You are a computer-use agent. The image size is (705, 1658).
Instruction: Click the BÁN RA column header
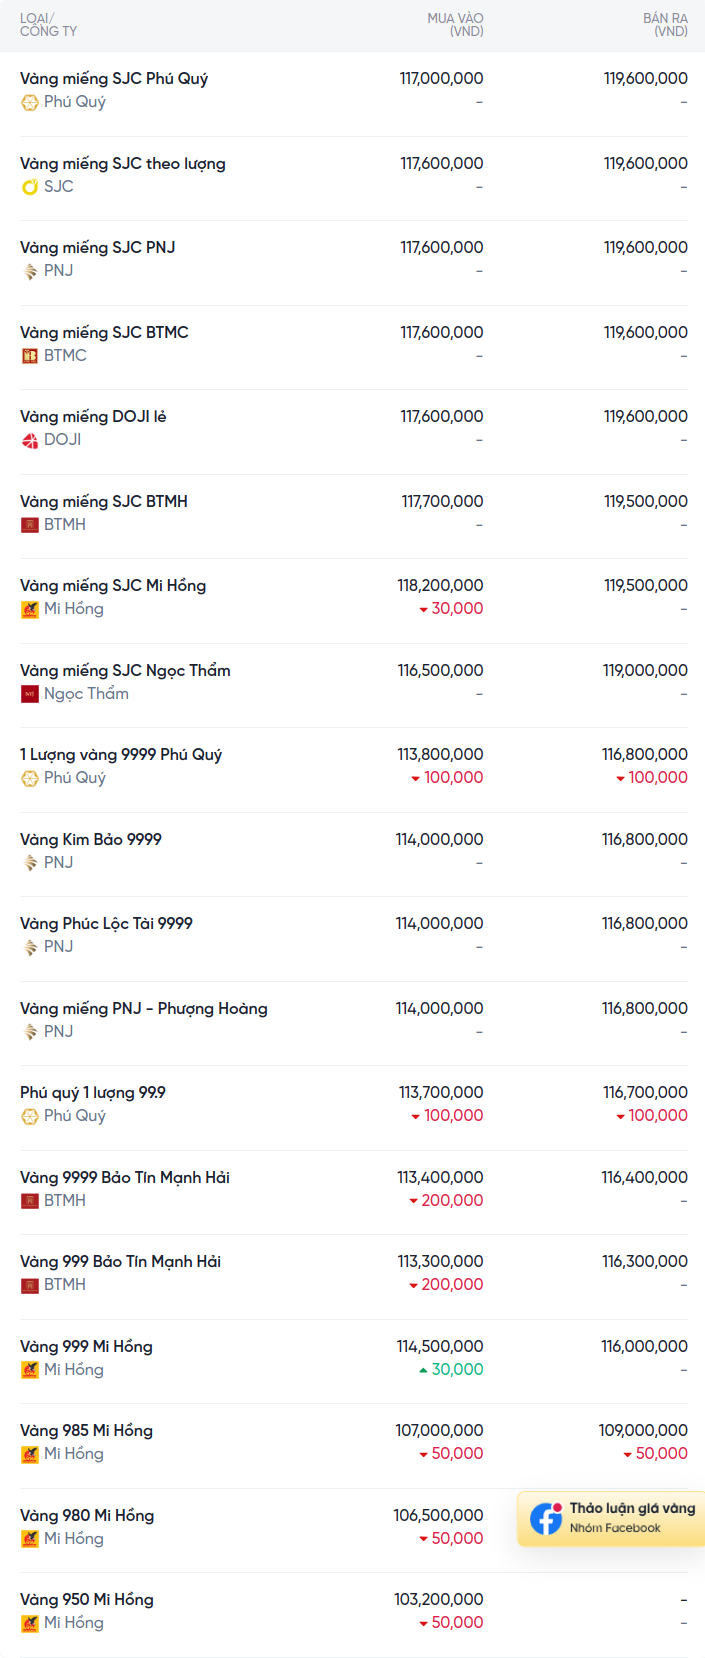click(x=665, y=25)
